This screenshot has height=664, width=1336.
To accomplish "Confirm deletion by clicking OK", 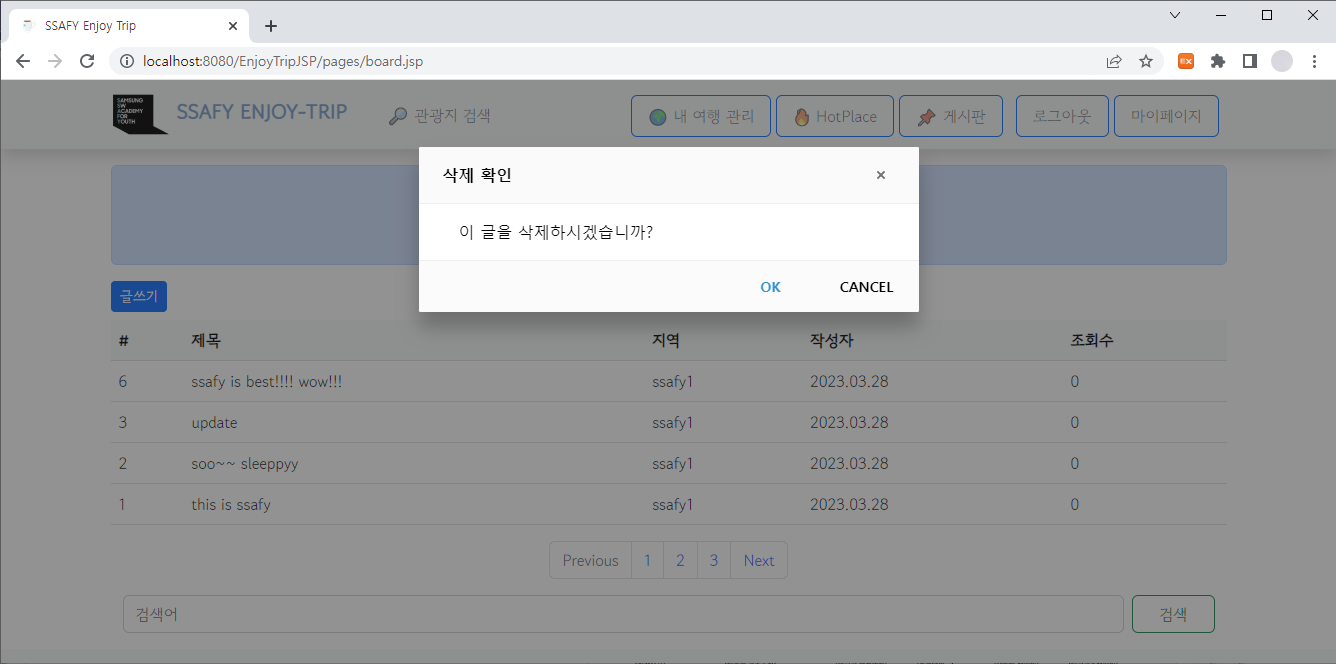I will [x=770, y=287].
